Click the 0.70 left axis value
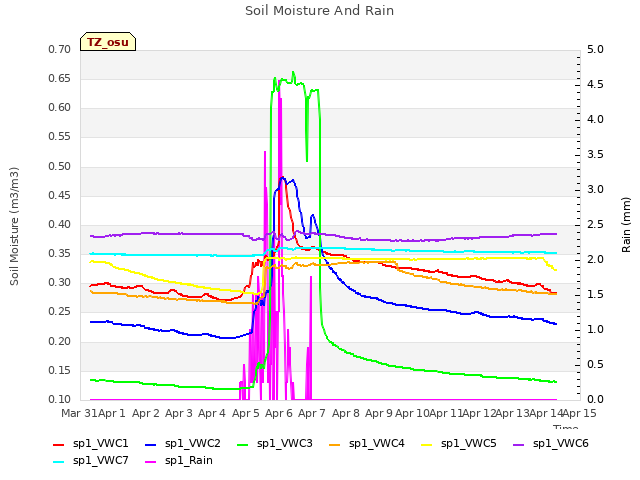The image size is (640, 480). [60, 49]
